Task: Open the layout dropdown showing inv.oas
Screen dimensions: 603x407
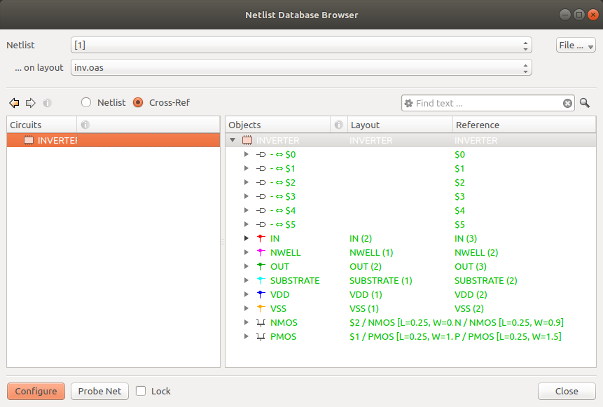Action: pos(301,68)
